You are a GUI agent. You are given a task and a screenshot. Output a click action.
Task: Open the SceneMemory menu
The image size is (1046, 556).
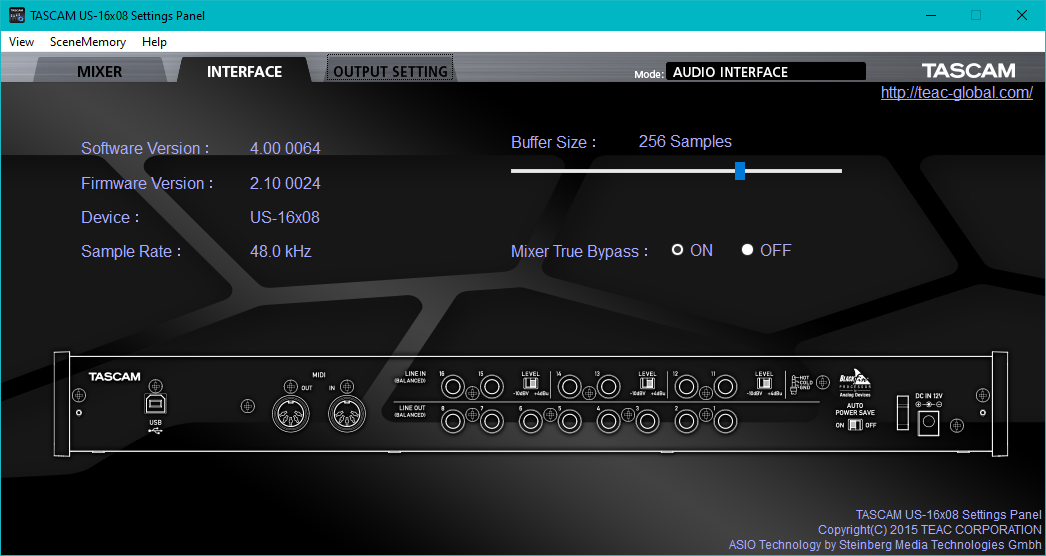tap(88, 41)
